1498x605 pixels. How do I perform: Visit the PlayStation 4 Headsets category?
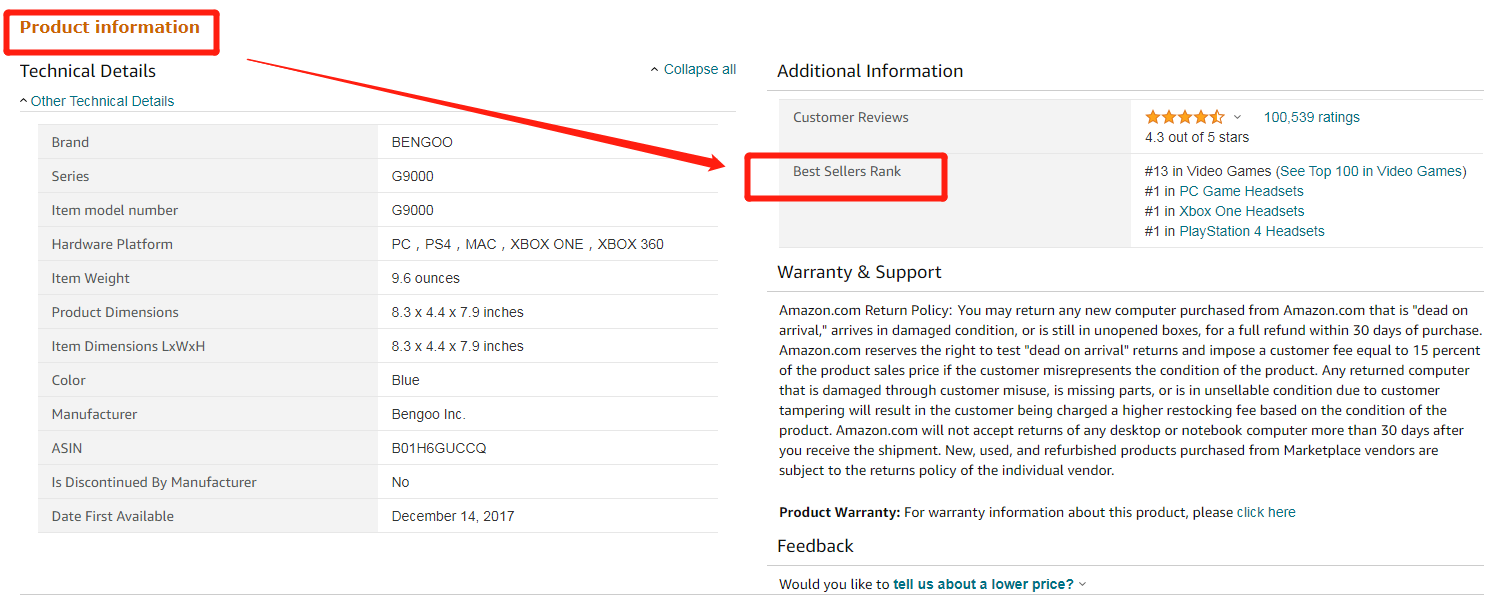pos(1251,231)
